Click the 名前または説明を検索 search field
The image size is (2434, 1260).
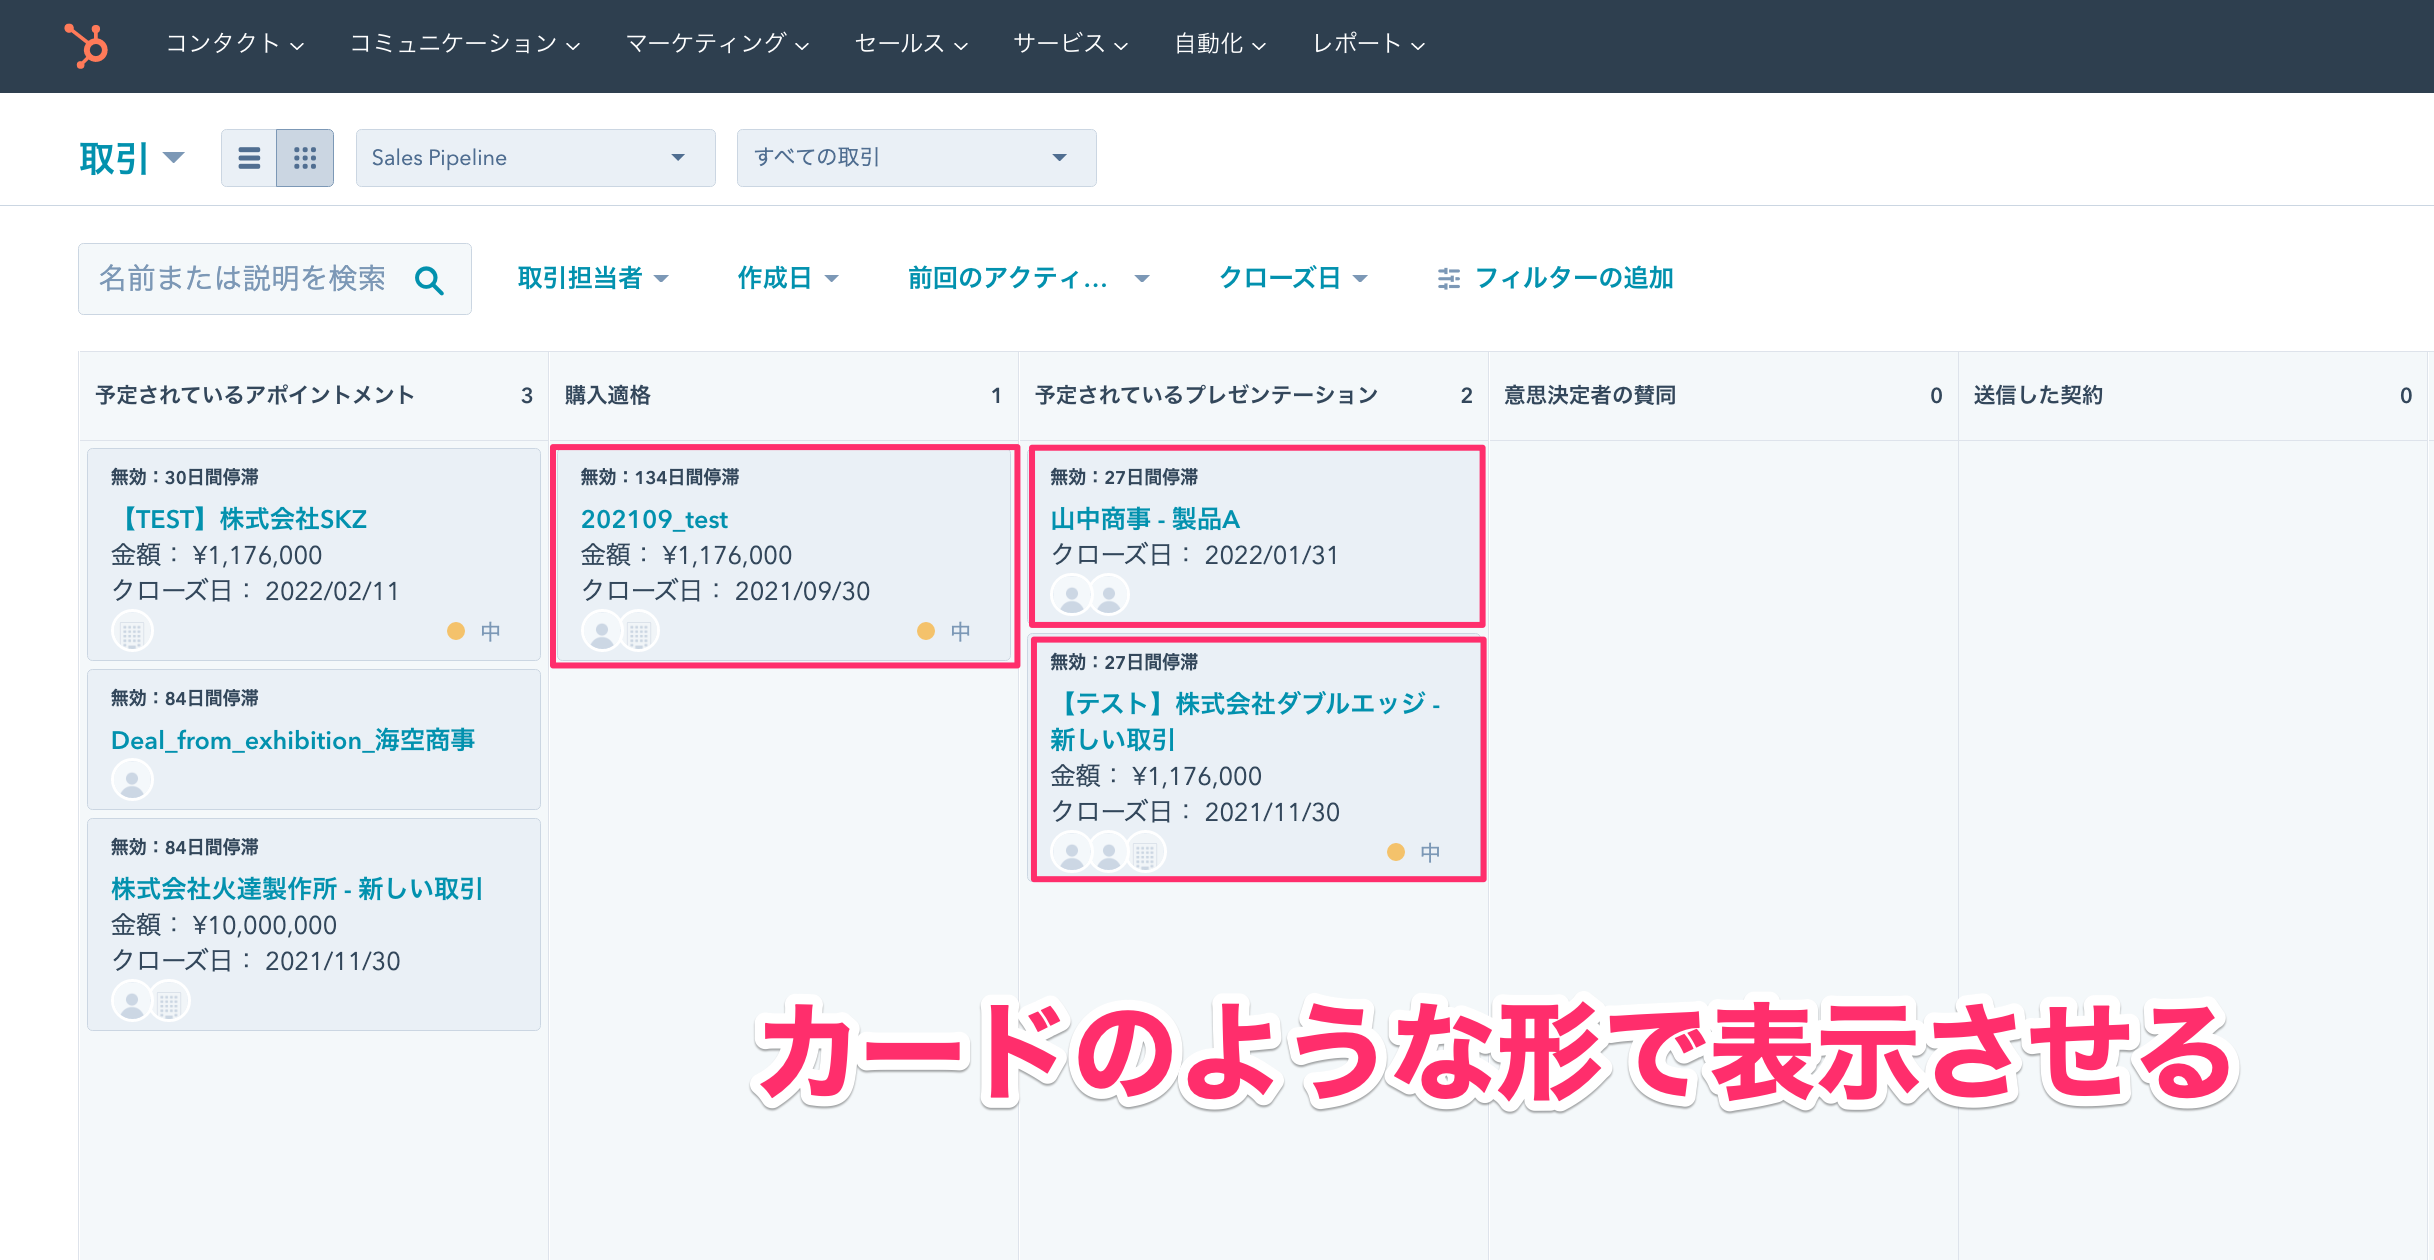275,279
